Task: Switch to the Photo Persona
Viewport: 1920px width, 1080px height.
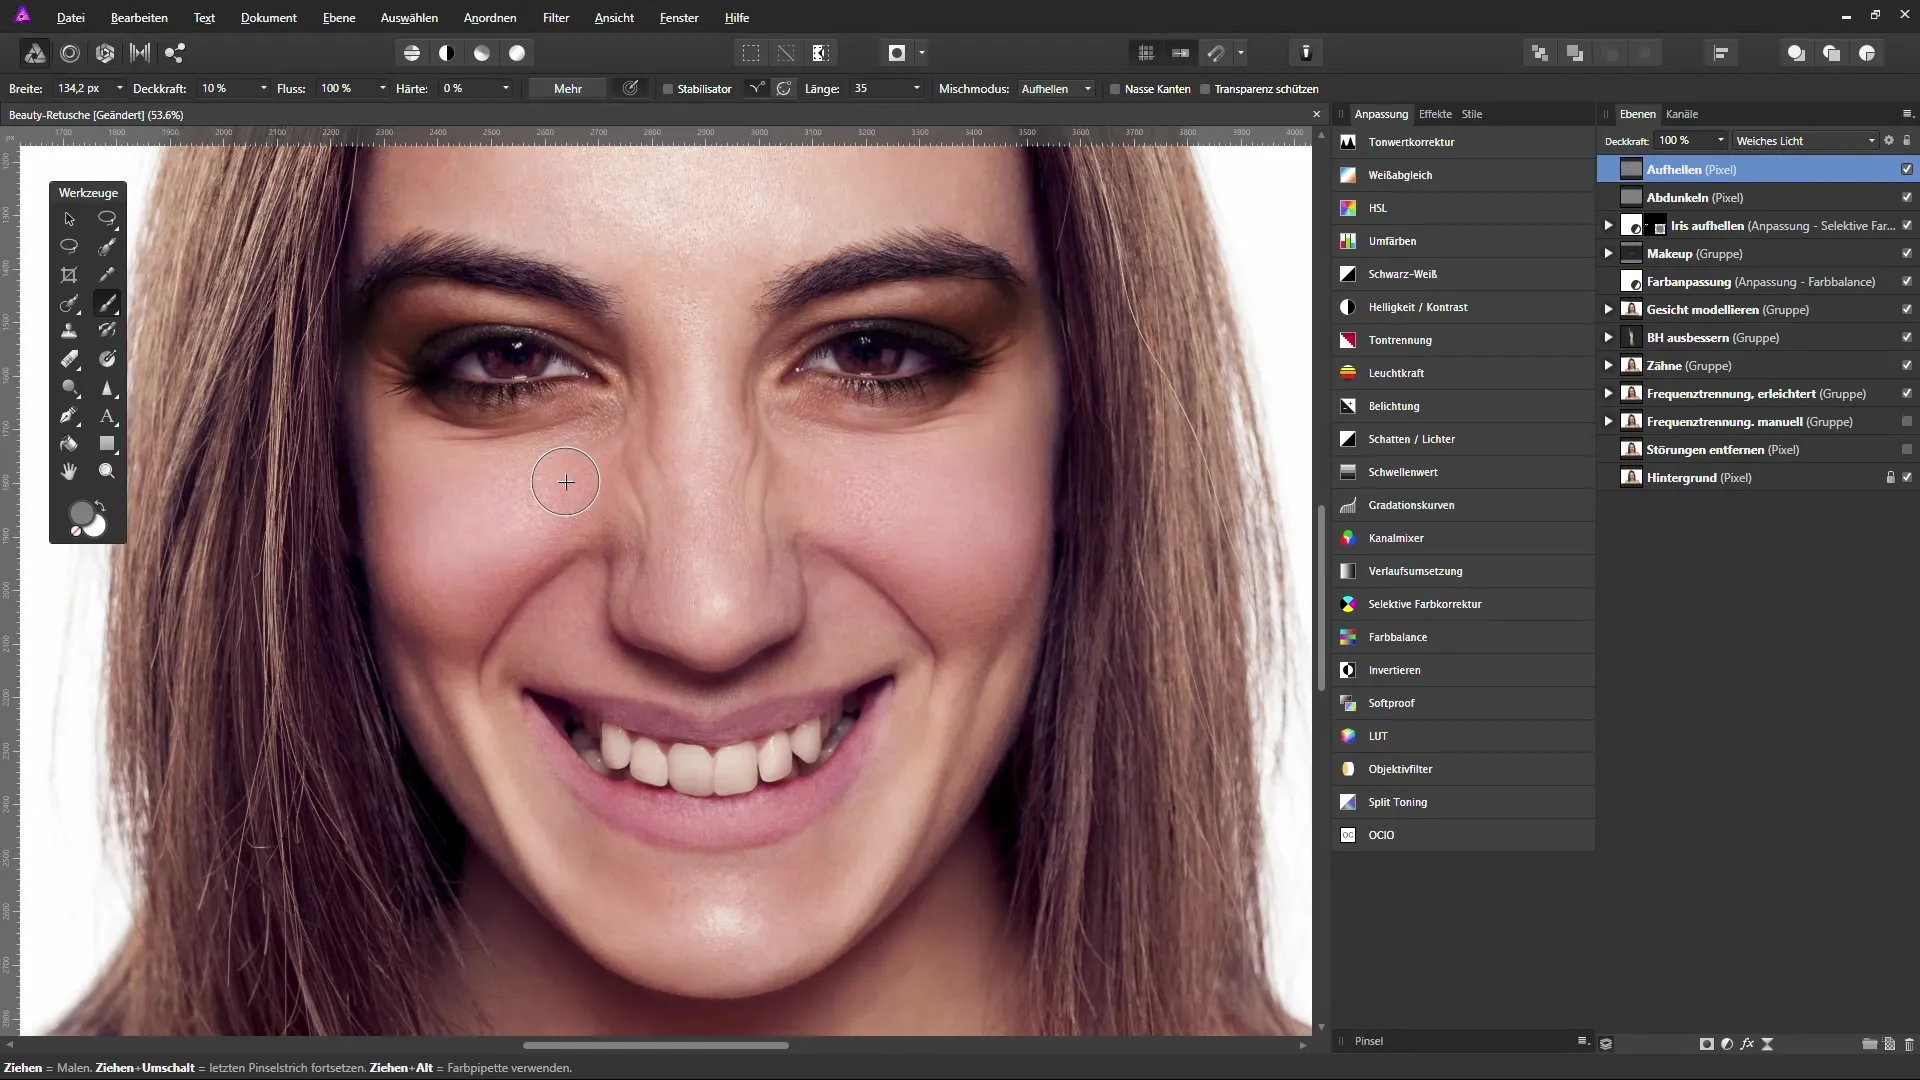Action: click(x=34, y=53)
